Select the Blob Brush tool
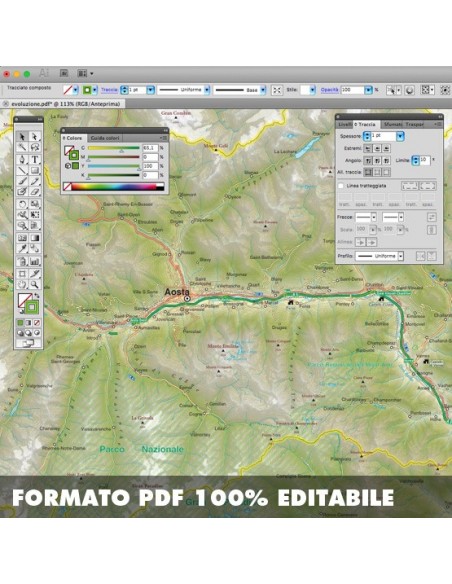This screenshot has width=452, height=584. 22,191
